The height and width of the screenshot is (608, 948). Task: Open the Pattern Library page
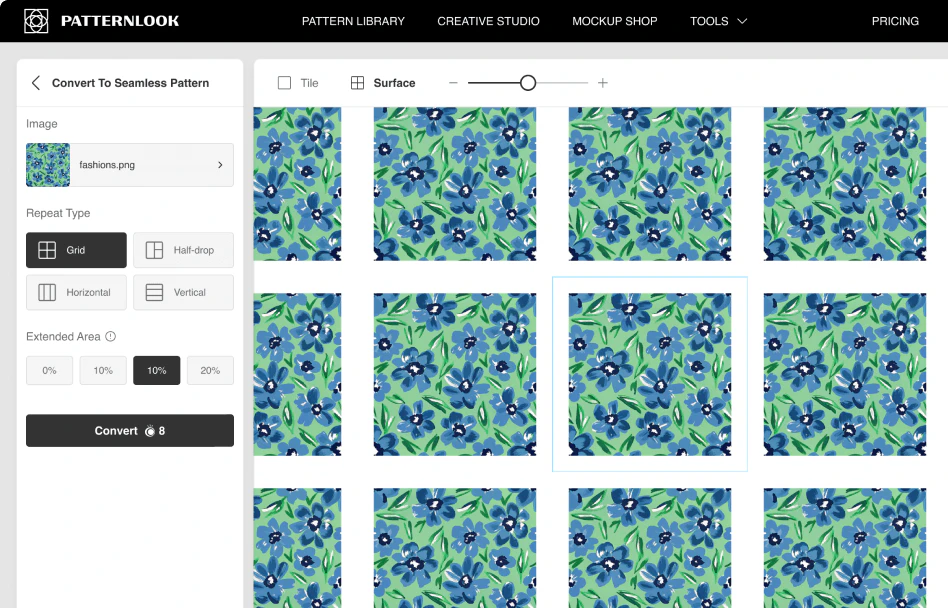click(353, 21)
